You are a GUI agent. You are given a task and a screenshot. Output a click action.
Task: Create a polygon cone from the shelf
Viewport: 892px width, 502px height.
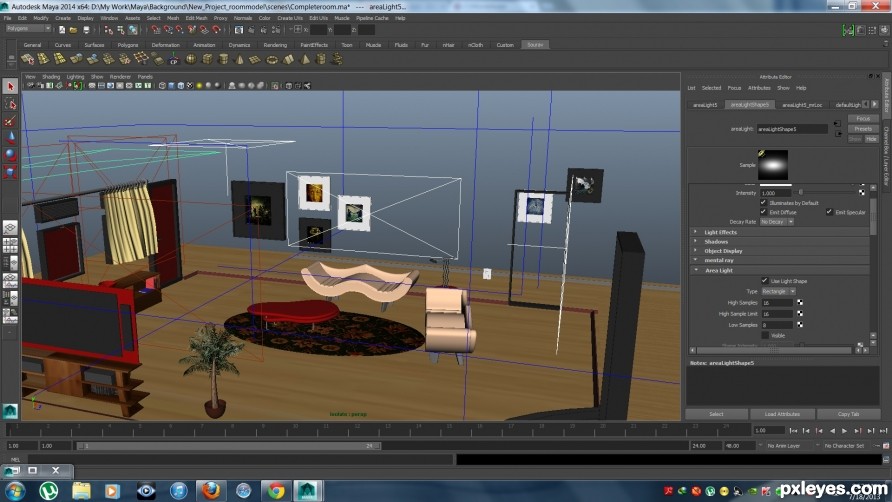pos(239,59)
